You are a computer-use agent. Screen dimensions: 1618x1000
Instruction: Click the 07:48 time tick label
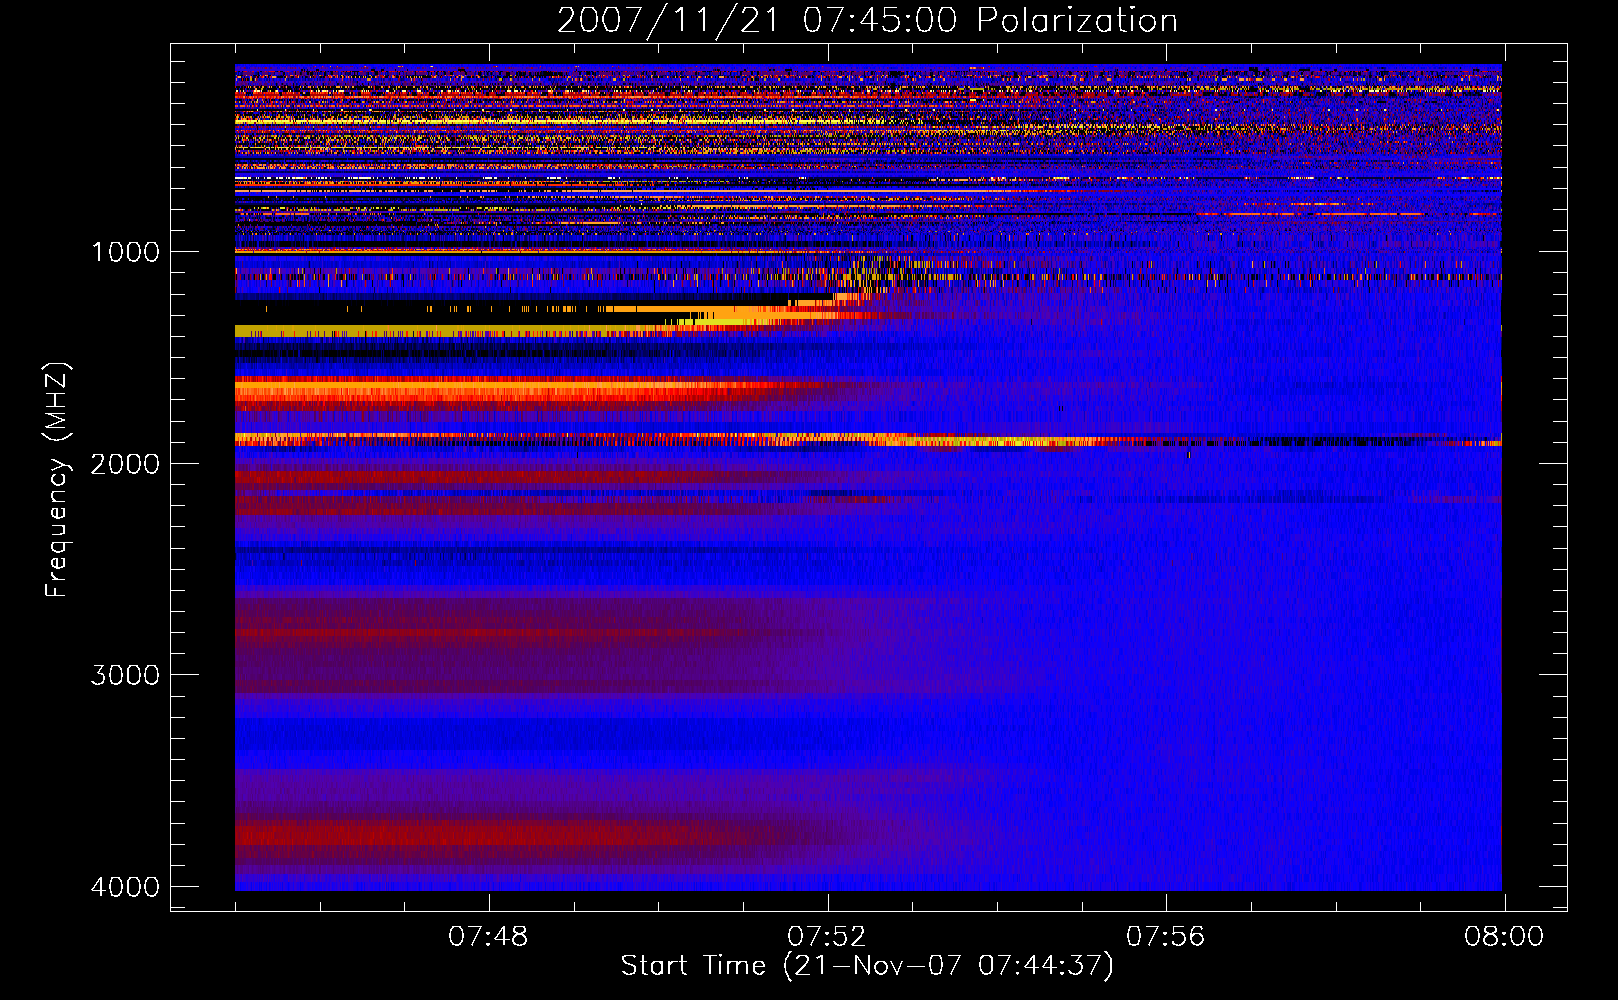coord(488,937)
